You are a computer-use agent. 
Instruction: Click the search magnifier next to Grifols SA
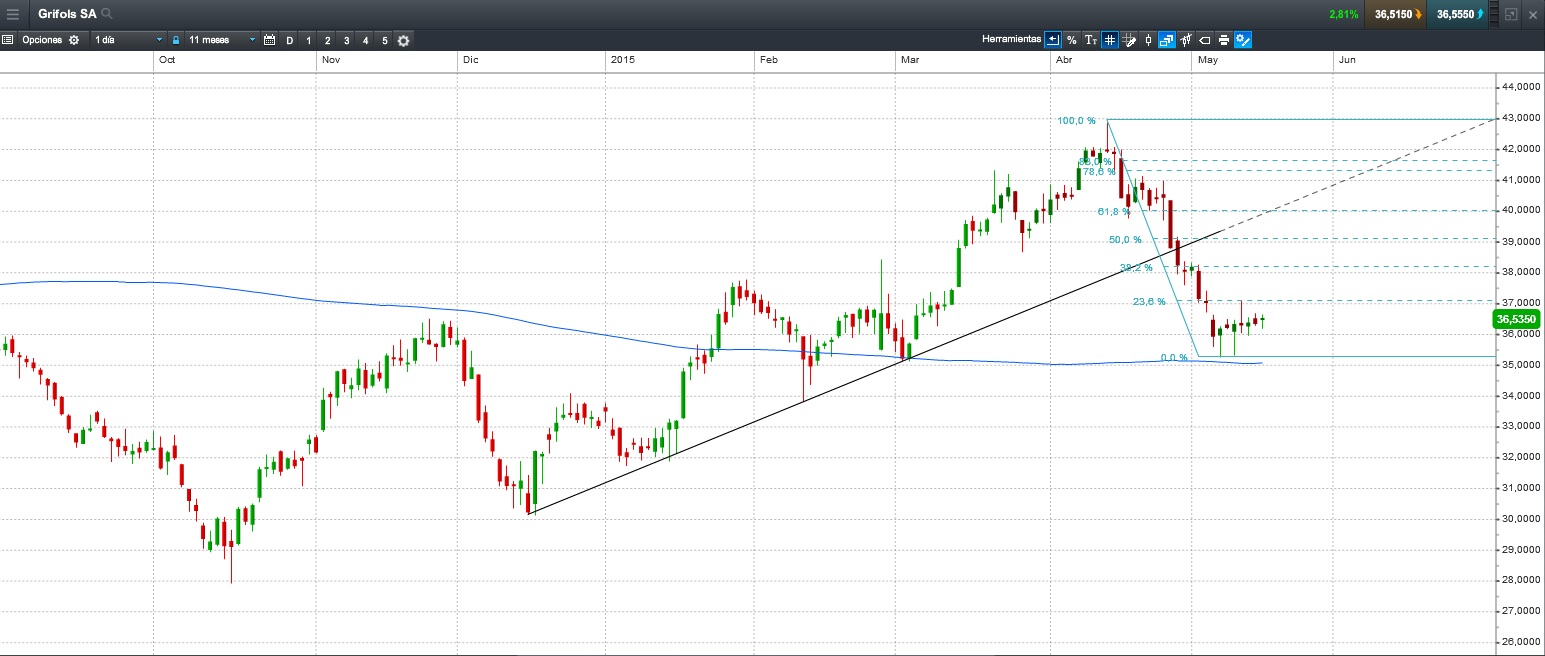point(107,14)
